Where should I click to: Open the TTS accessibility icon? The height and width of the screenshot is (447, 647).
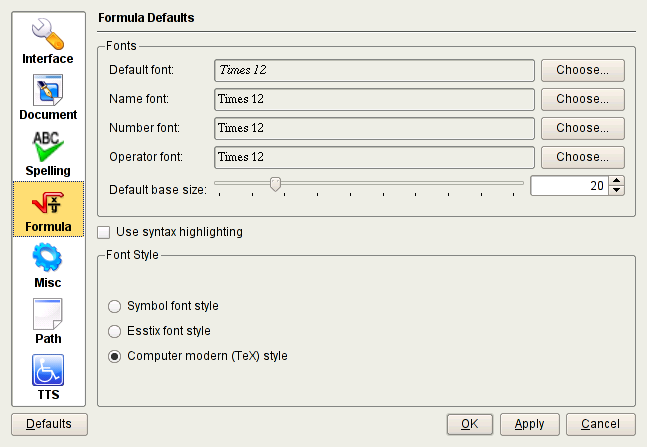click(48, 370)
